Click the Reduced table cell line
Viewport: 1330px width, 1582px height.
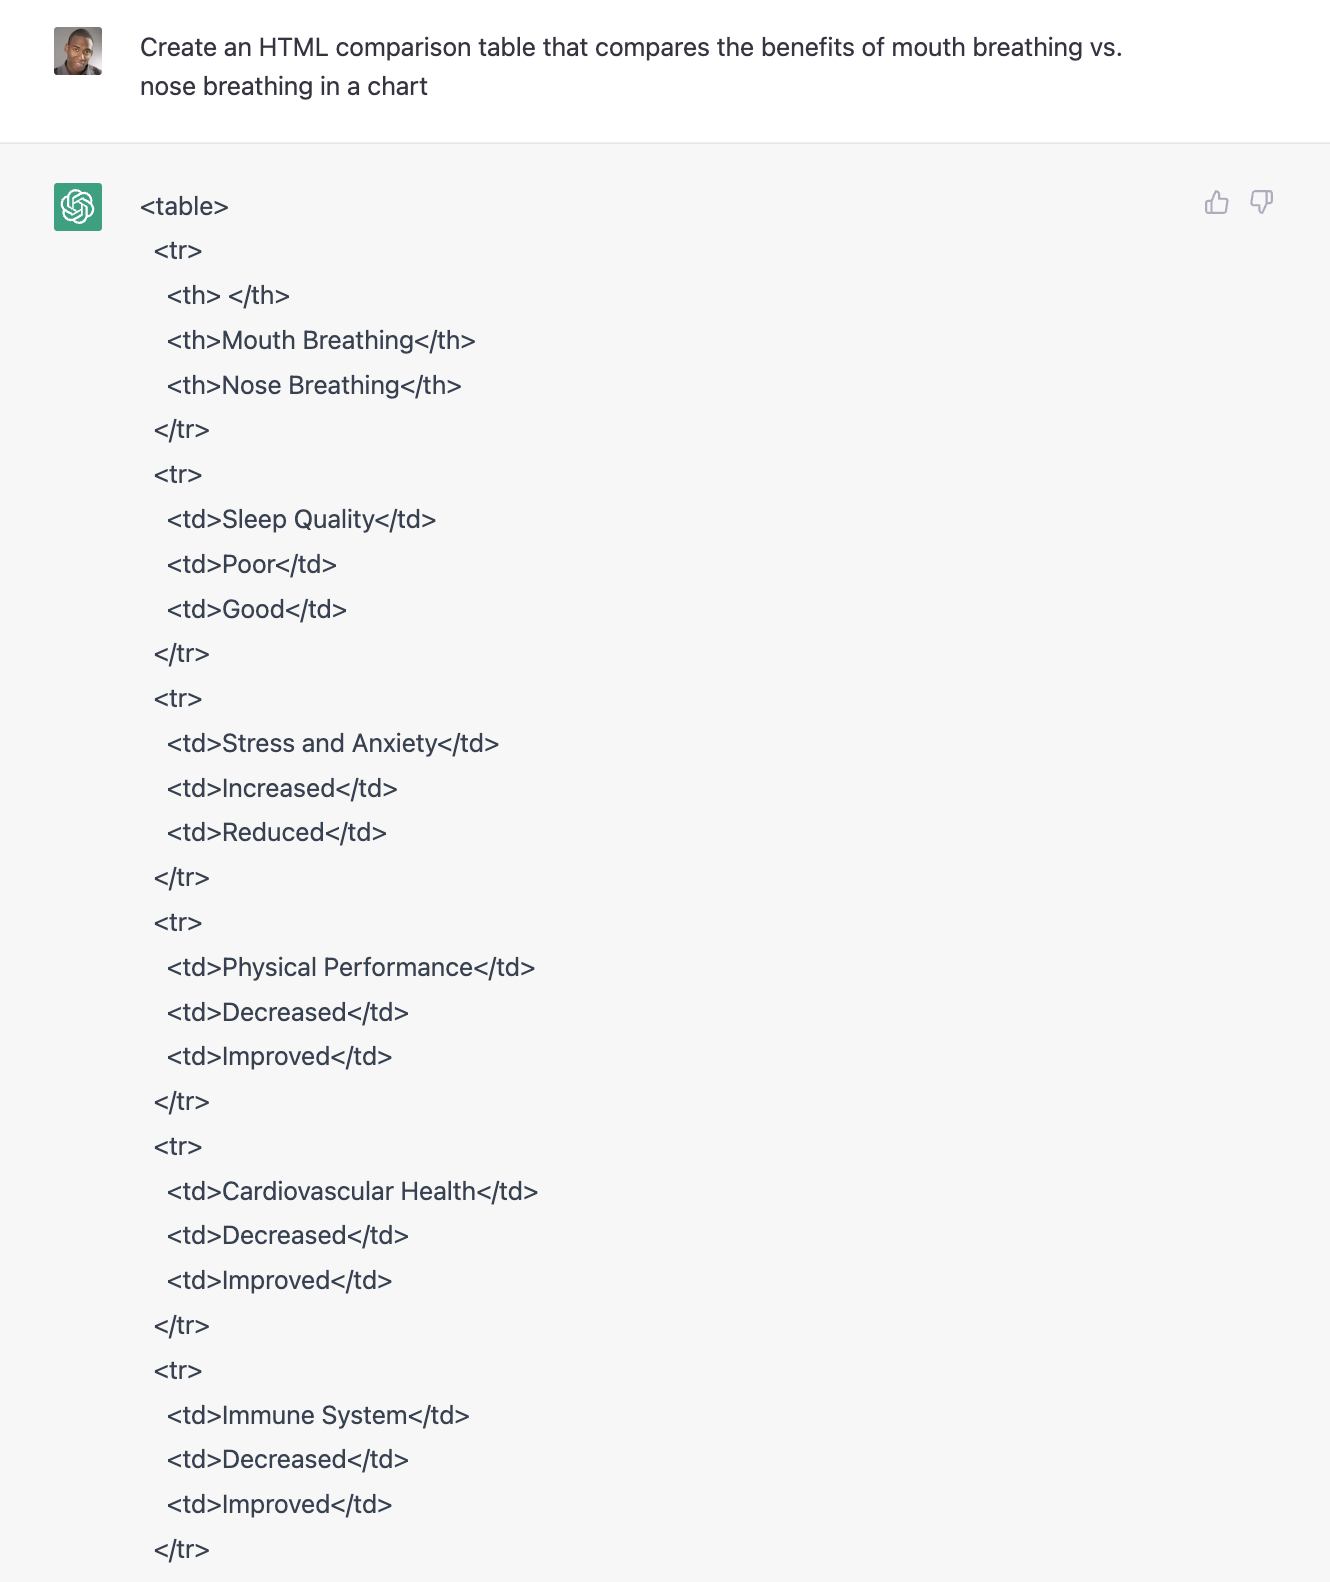[276, 833]
